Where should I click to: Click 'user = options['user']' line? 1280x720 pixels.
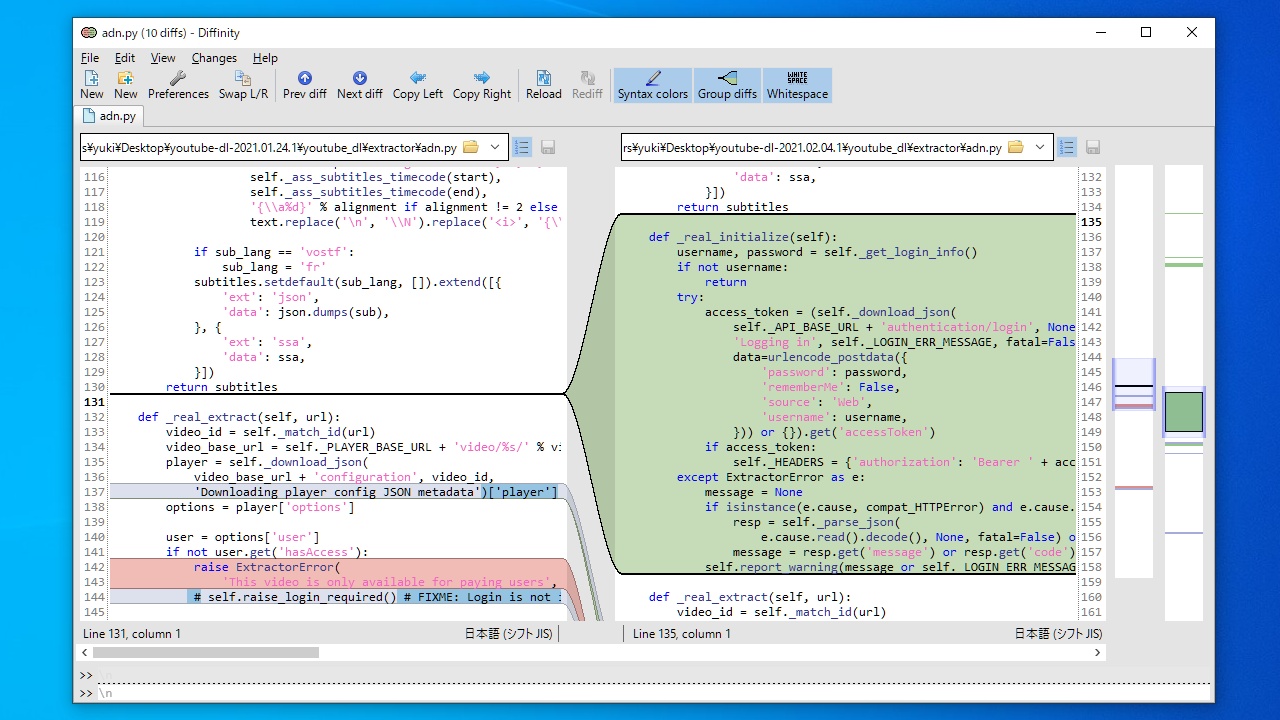click(x=242, y=537)
